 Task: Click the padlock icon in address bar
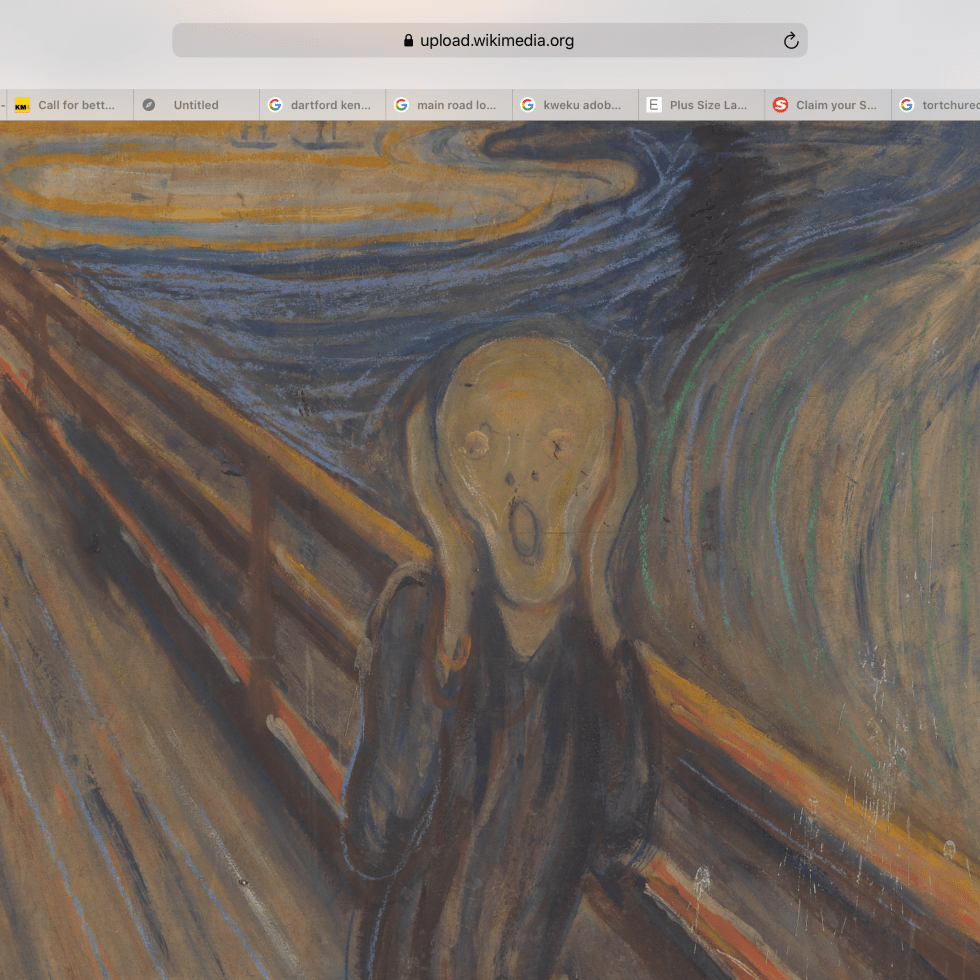tap(408, 41)
